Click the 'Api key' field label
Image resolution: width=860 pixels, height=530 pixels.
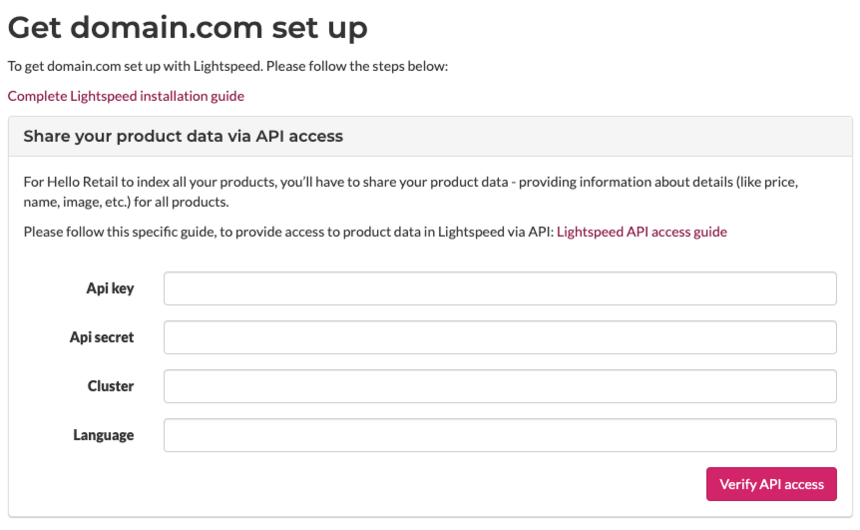(110, 288)
